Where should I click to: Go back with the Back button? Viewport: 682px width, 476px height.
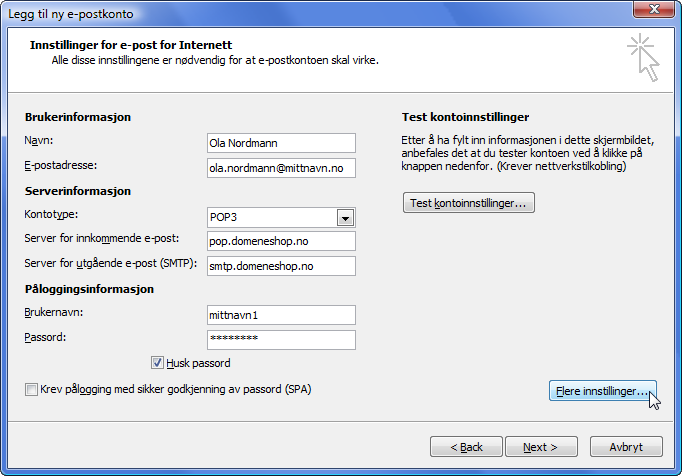pyautogui.click(x=466, y=446)
